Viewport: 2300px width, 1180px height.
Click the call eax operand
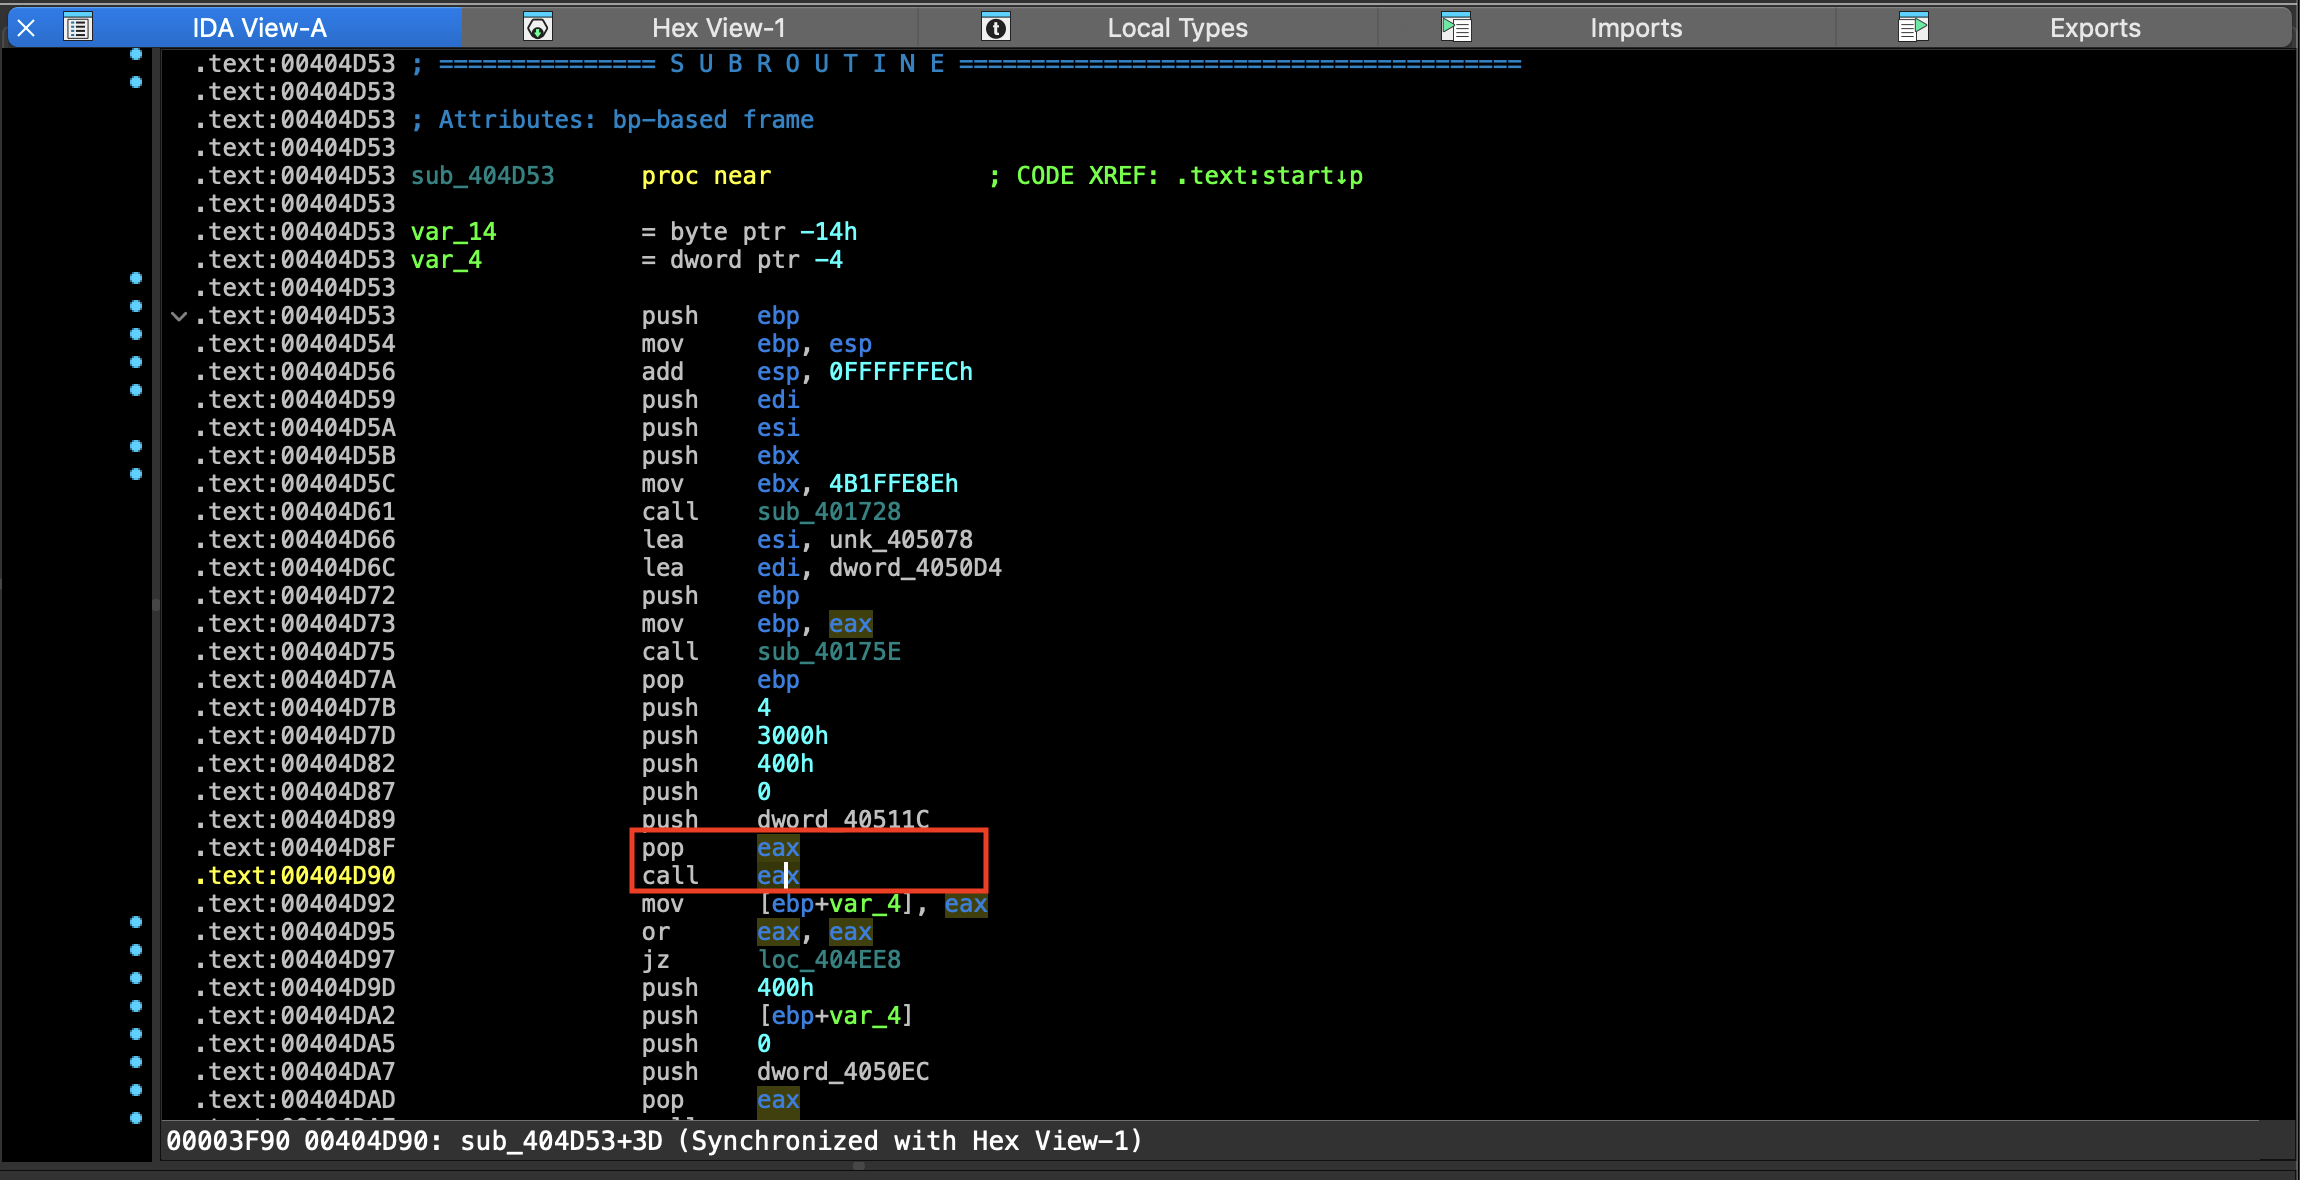click(x=778, y=876)
